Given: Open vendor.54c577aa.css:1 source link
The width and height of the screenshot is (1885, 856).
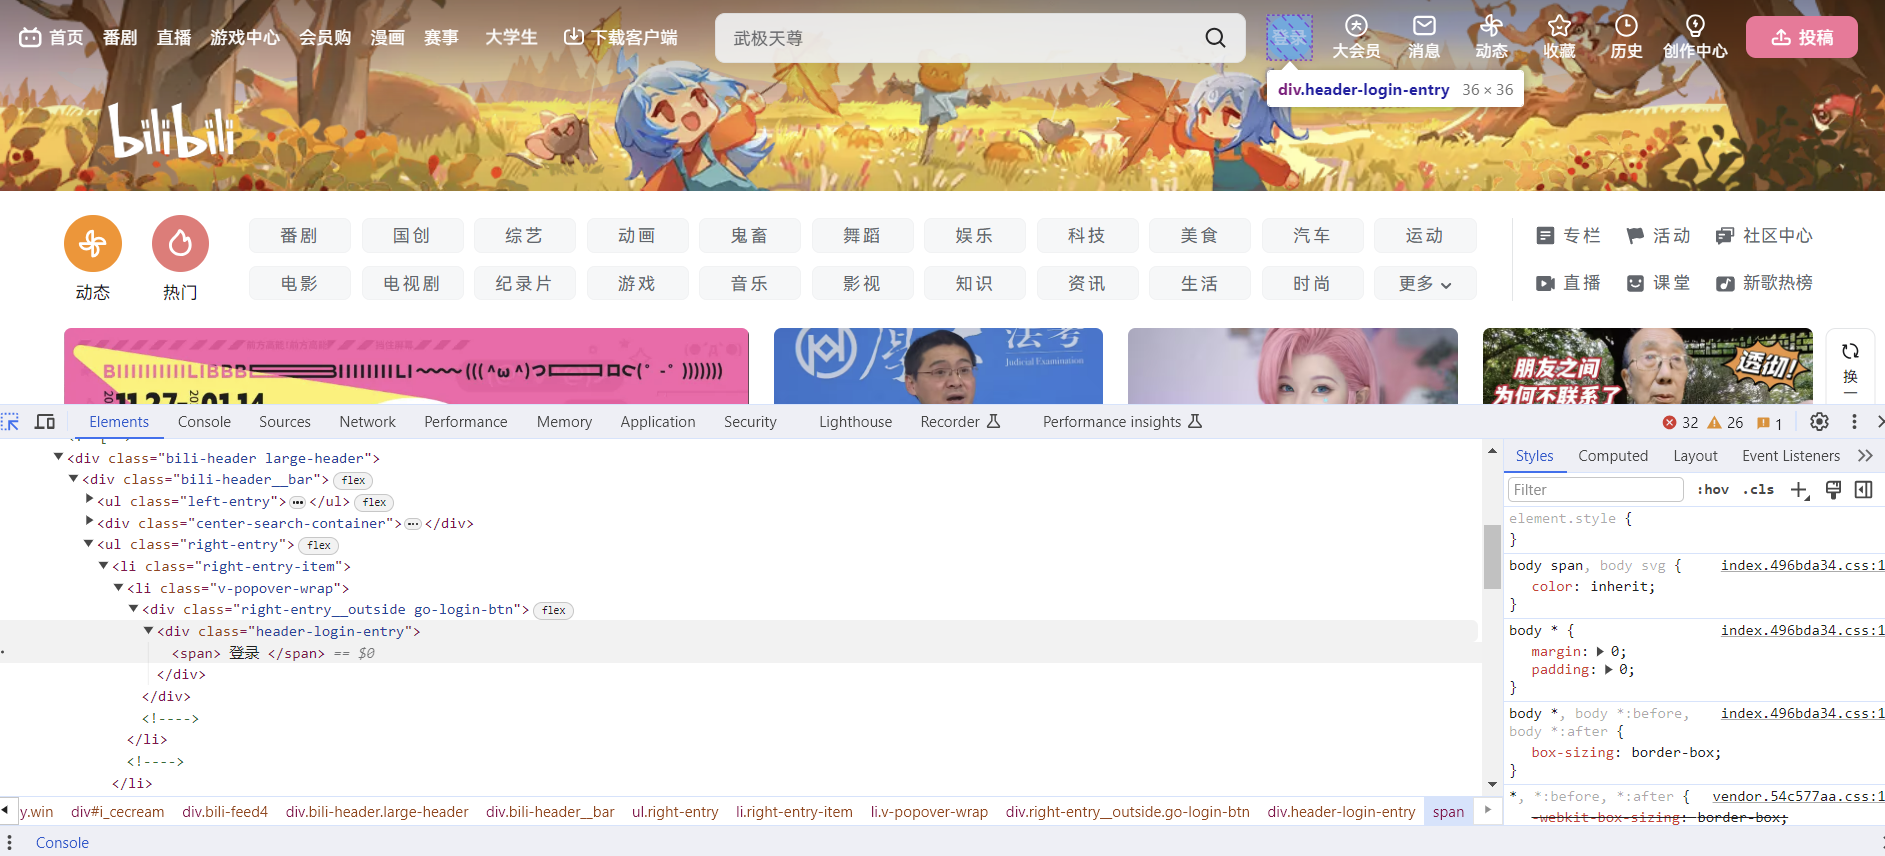Looking at the screenshot, I should coord(1798,797).
